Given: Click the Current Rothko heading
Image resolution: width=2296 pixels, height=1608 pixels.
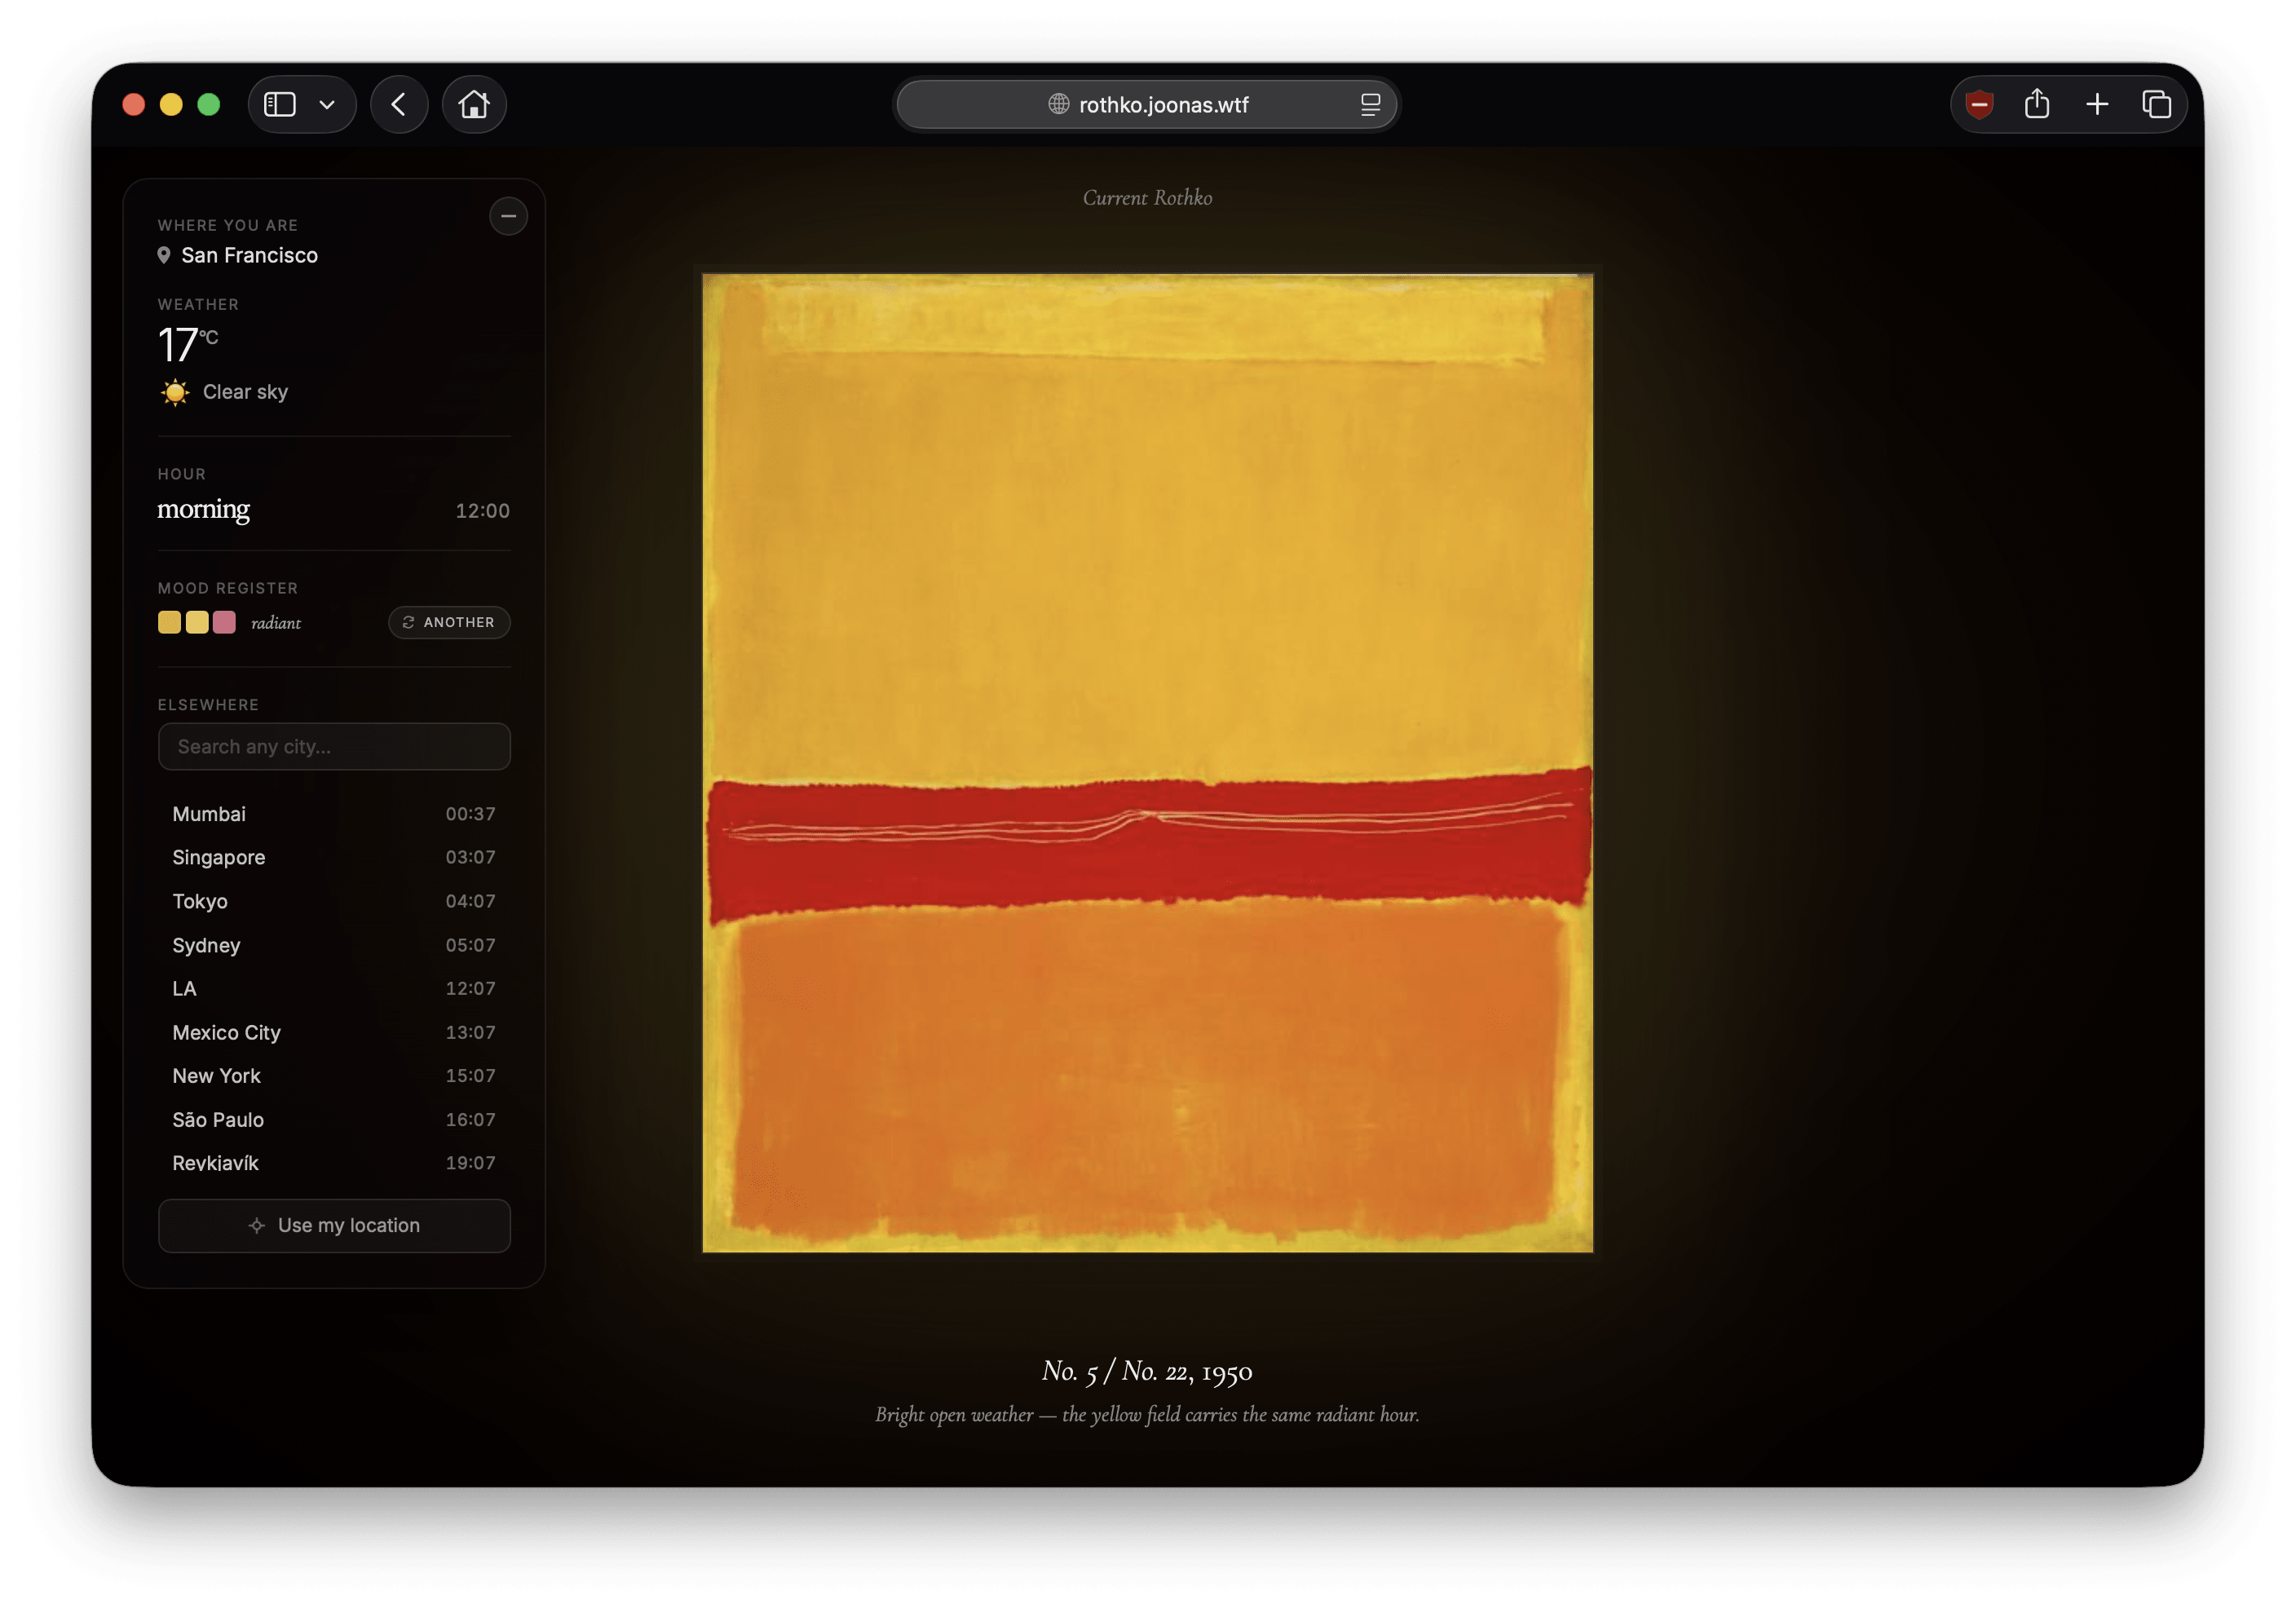Looking at the screenshot, I should [1147, 198].
